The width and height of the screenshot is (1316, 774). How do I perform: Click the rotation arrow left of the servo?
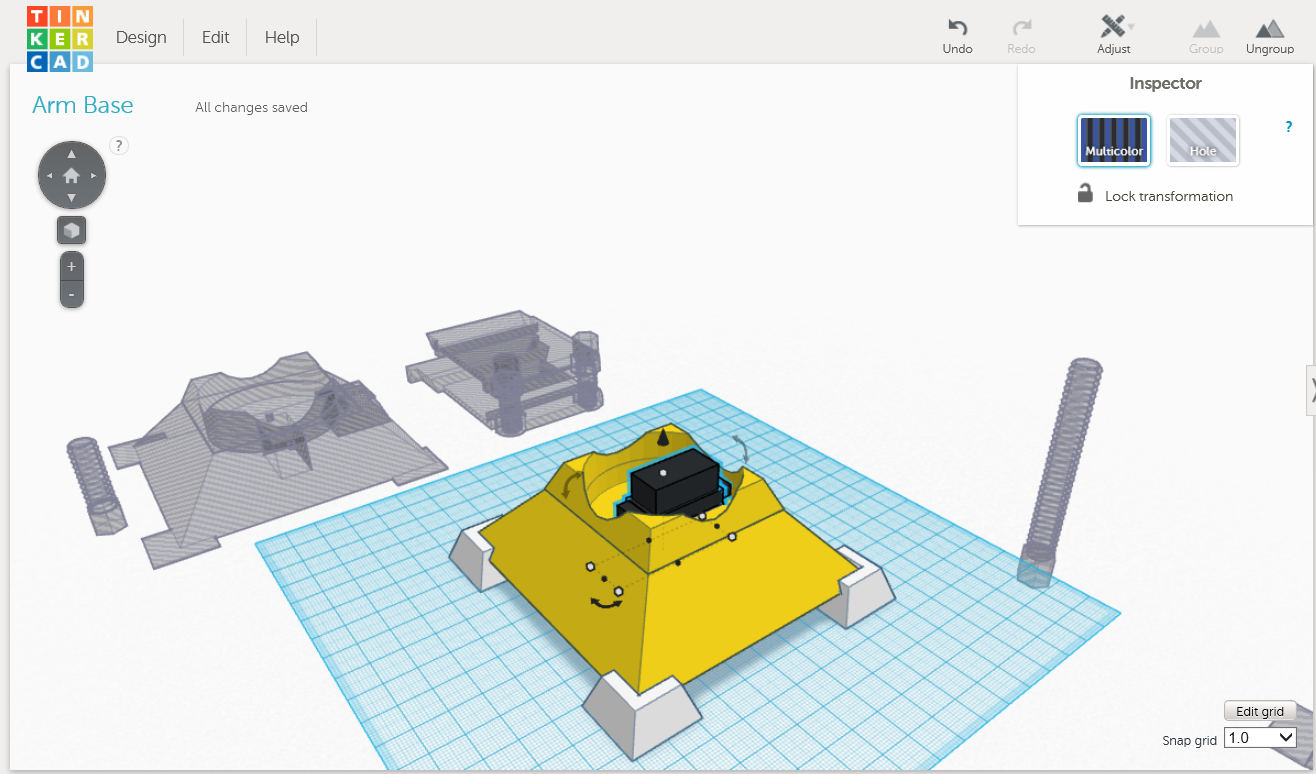pyautogui.click(x=574, y=485)
